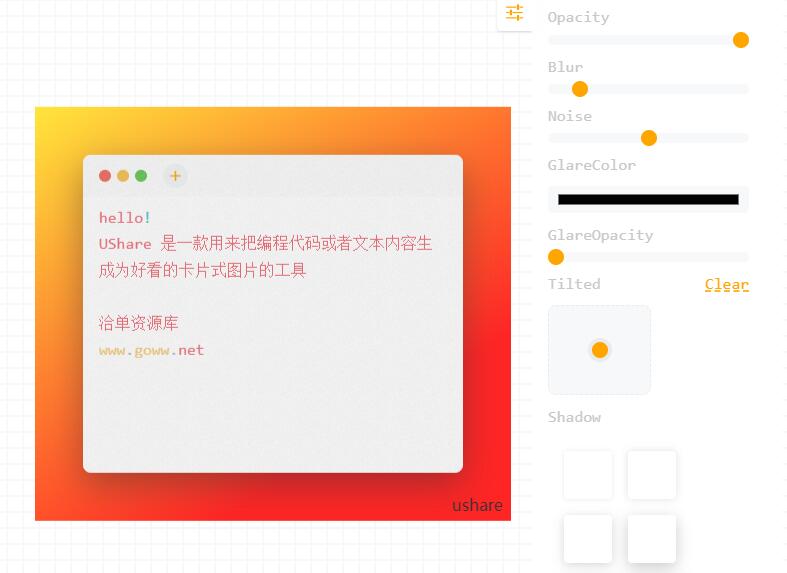Open the GlareColor black color picker

tap(648, 199)
